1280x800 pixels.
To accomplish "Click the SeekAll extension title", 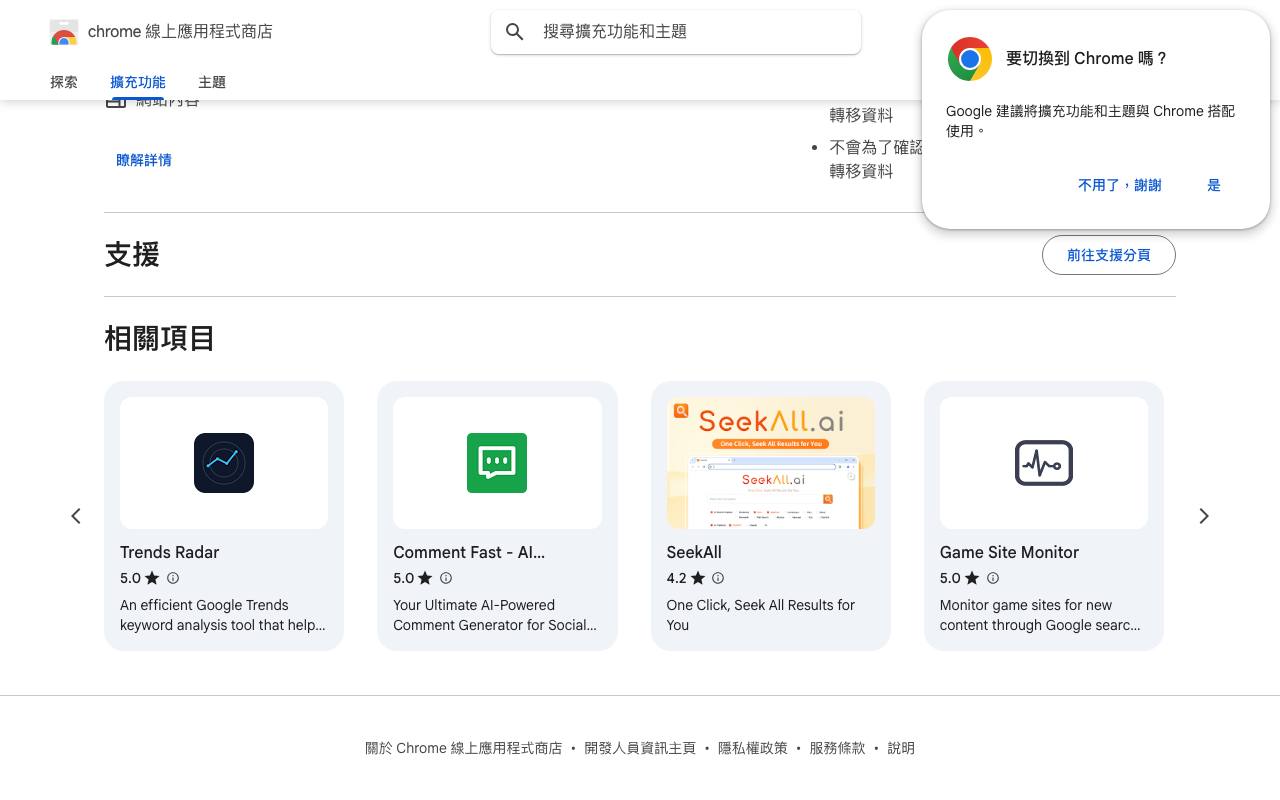I will 694,552.
